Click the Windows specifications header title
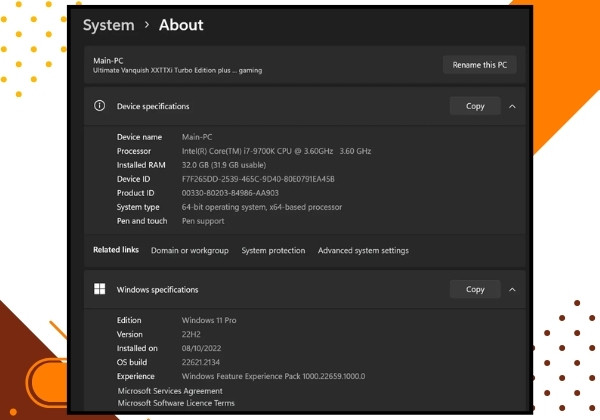This screenshot has height=420, width=600. pos(157,290)
